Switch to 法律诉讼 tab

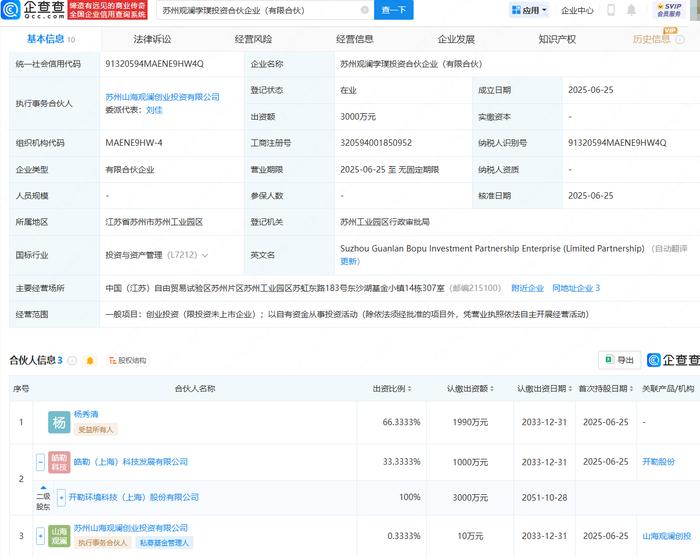[152, 39]
